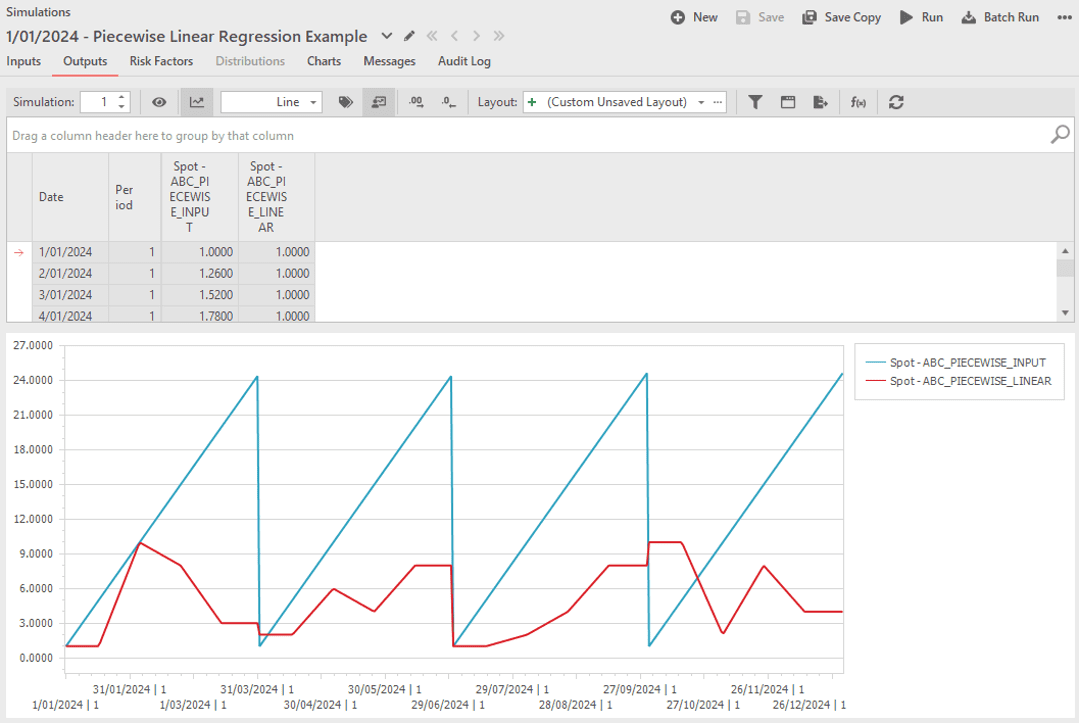This screenshot has width=1079, height=723.
Task: Switch to the Risk Factors tab
Action: [161, 61]
